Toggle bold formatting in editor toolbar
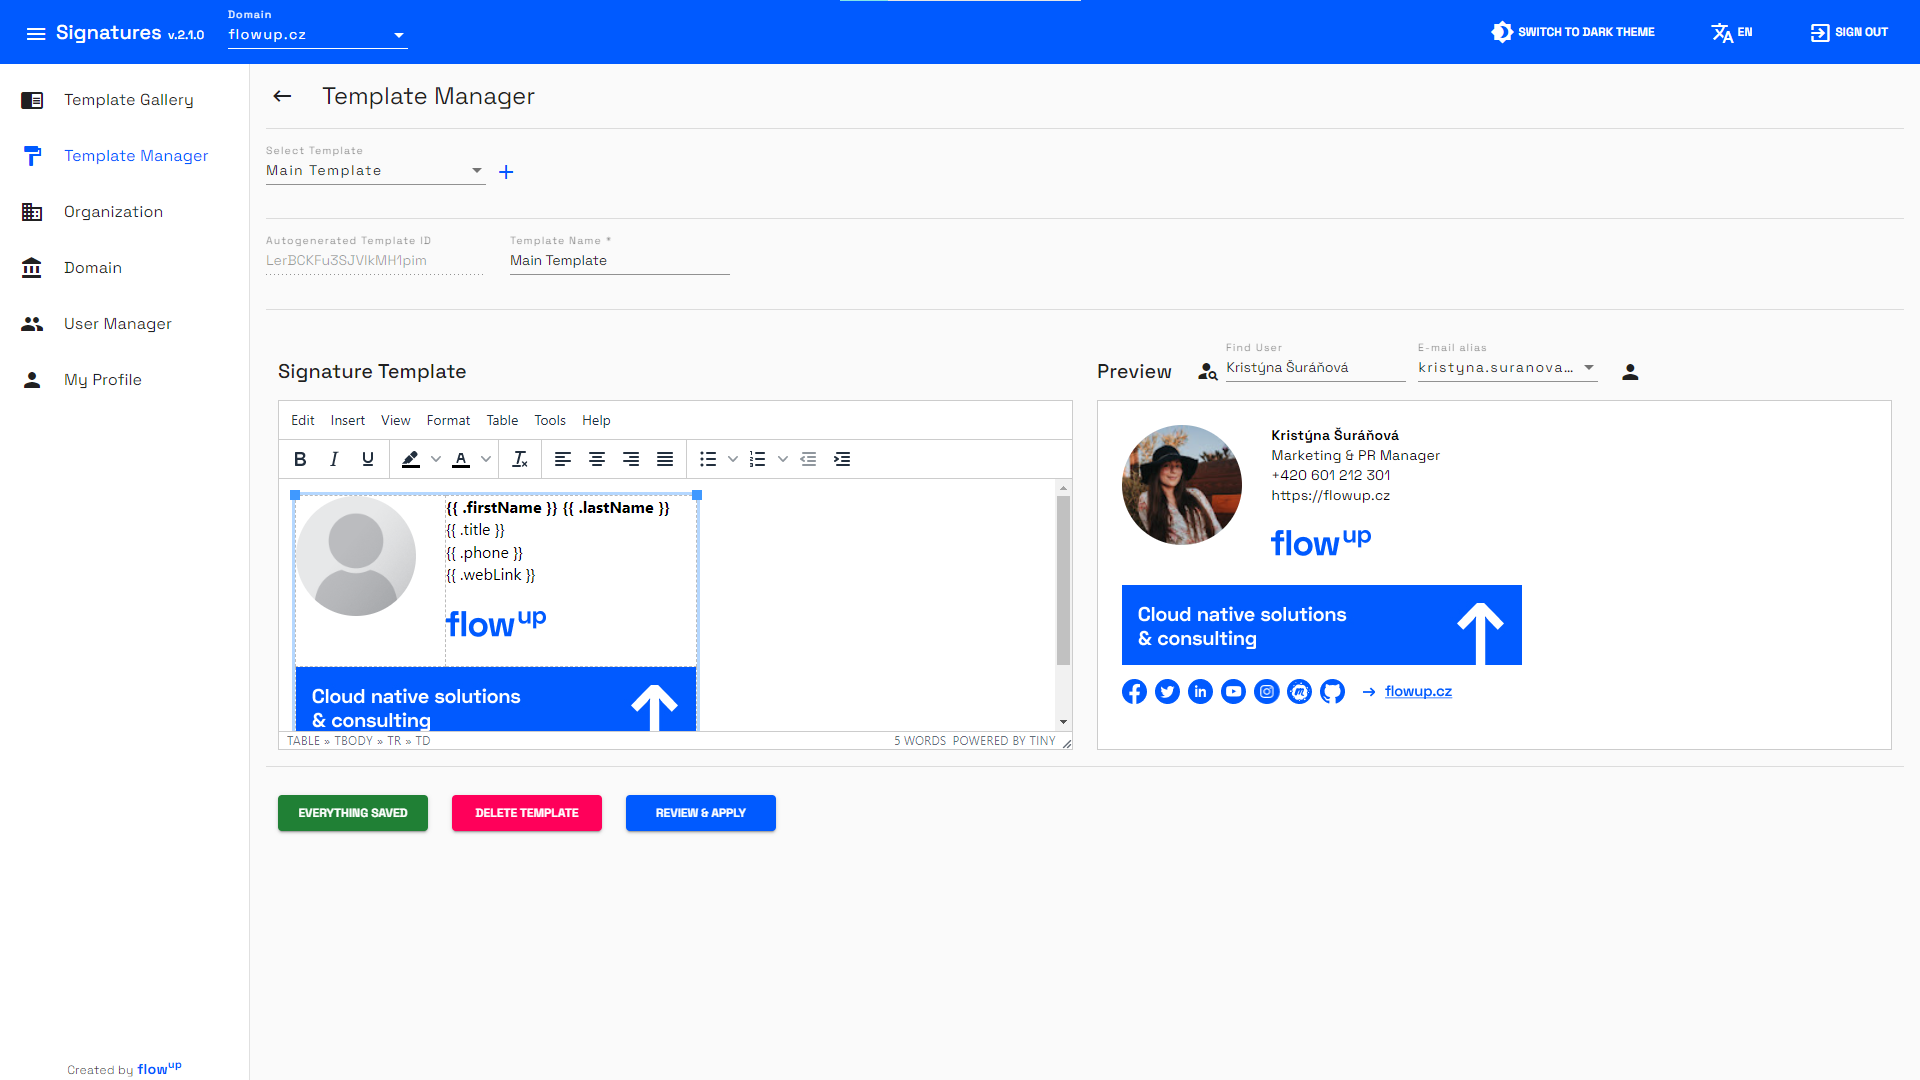The height and width of the screenshot is (1080, 1920). click(x=300, y=459)
